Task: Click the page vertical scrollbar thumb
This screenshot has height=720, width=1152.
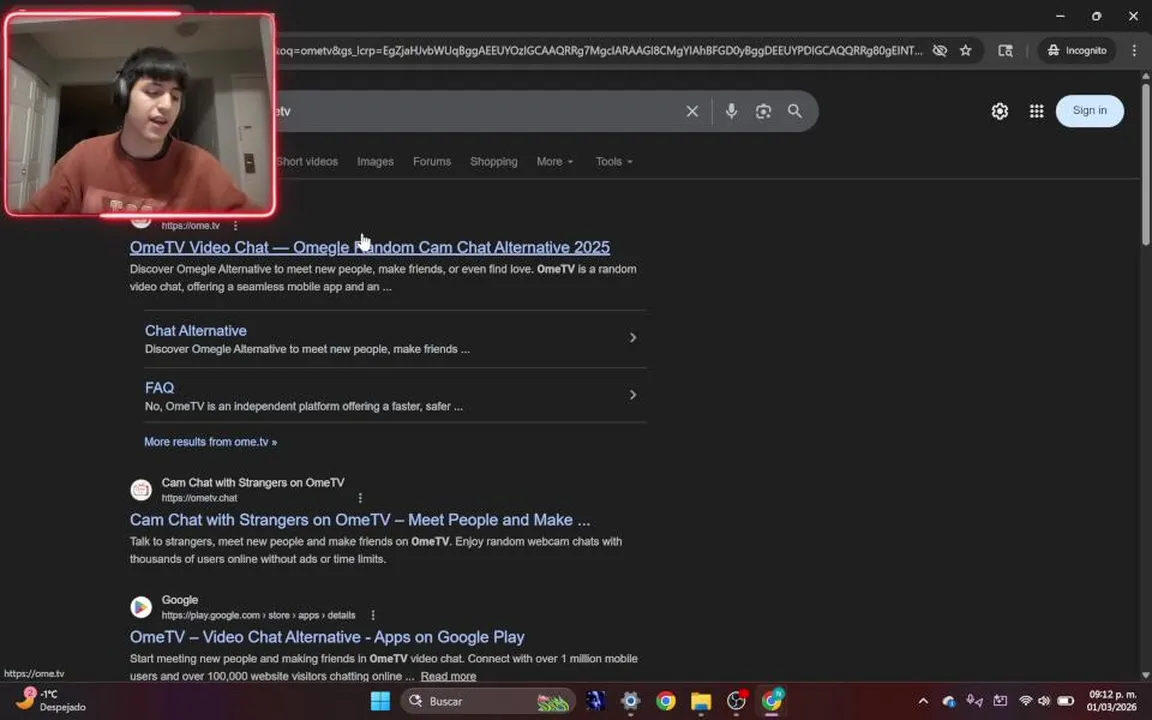Action: pyautogui.click(x=1145, y=164)
